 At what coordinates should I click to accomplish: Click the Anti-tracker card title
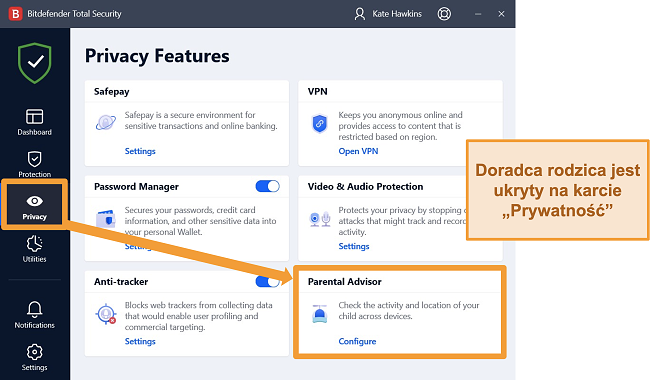click(121, 282)
